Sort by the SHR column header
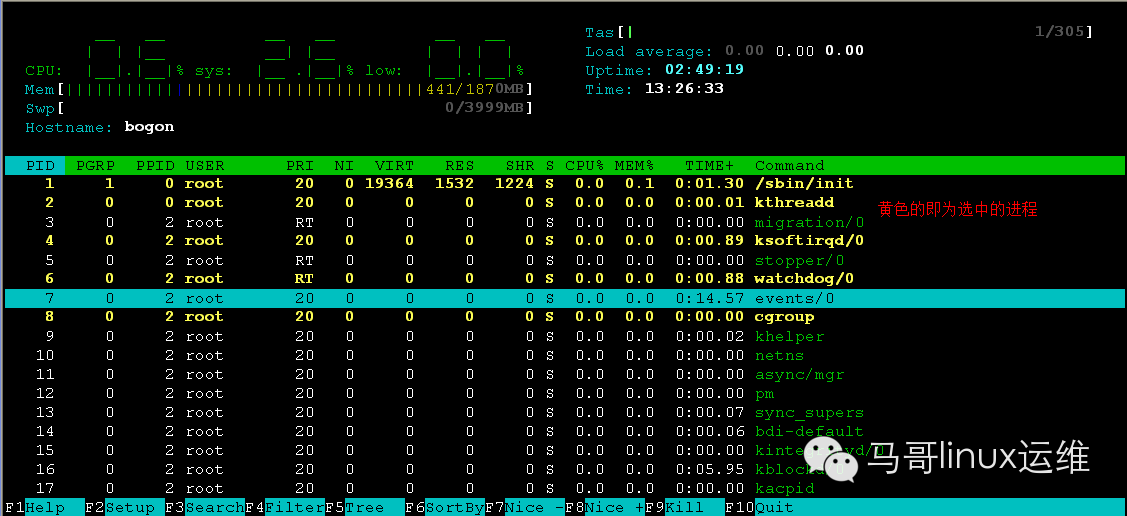This screenshot has height=516, width=1127. point(519,165)
